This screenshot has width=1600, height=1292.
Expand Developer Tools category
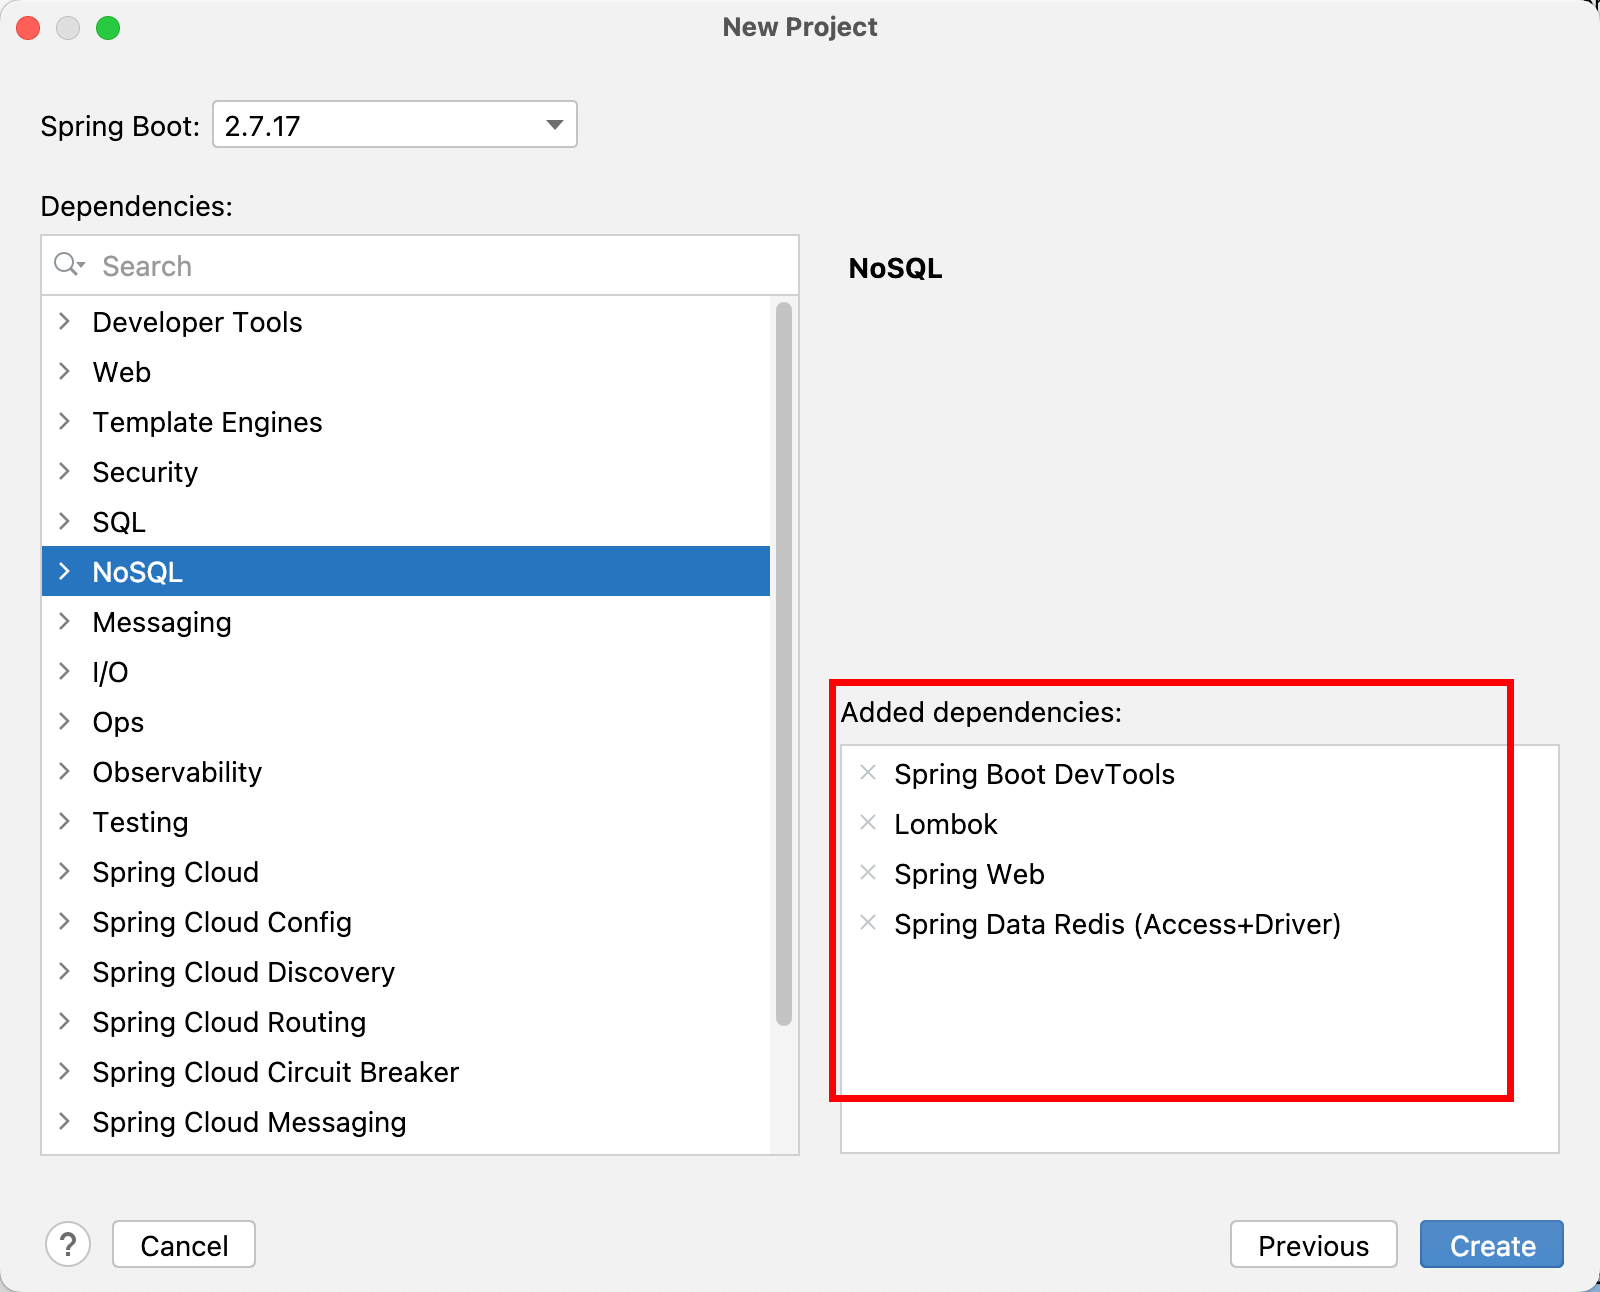pos(65,321)
